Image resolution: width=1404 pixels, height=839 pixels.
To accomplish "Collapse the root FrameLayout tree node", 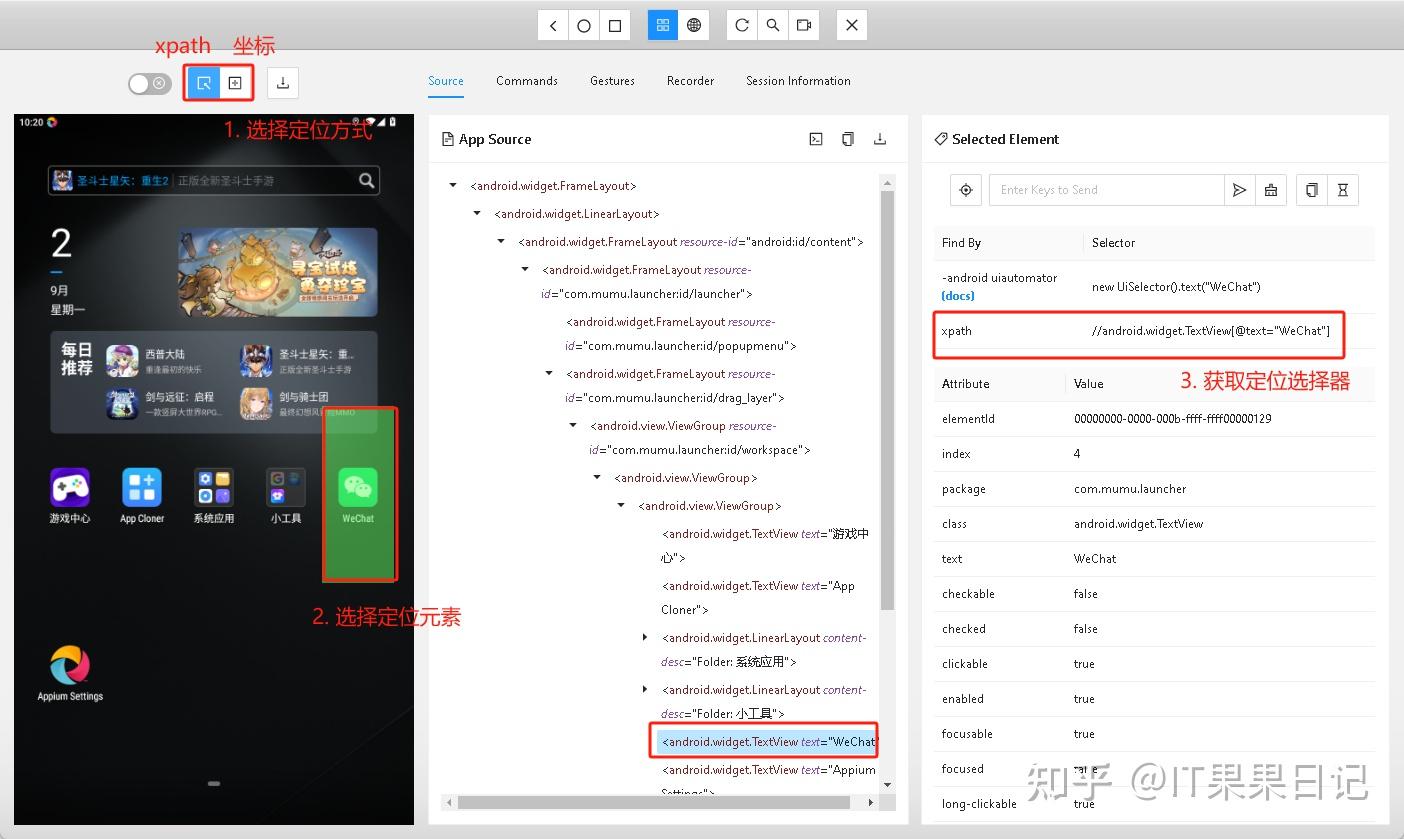I will point(452,185).
